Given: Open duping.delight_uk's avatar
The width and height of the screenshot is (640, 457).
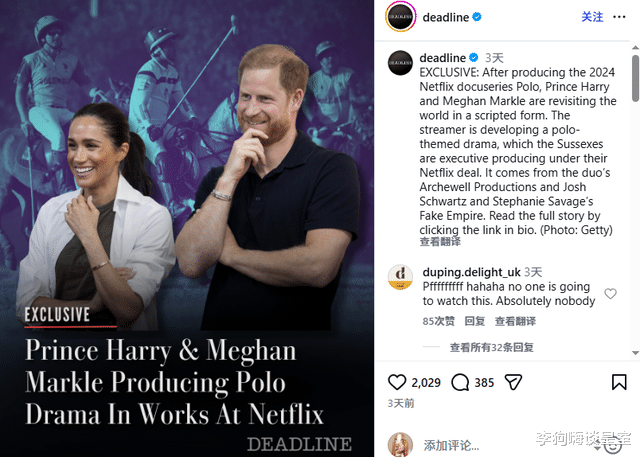Looking at the screenshot, I should [x=400, y=277].
